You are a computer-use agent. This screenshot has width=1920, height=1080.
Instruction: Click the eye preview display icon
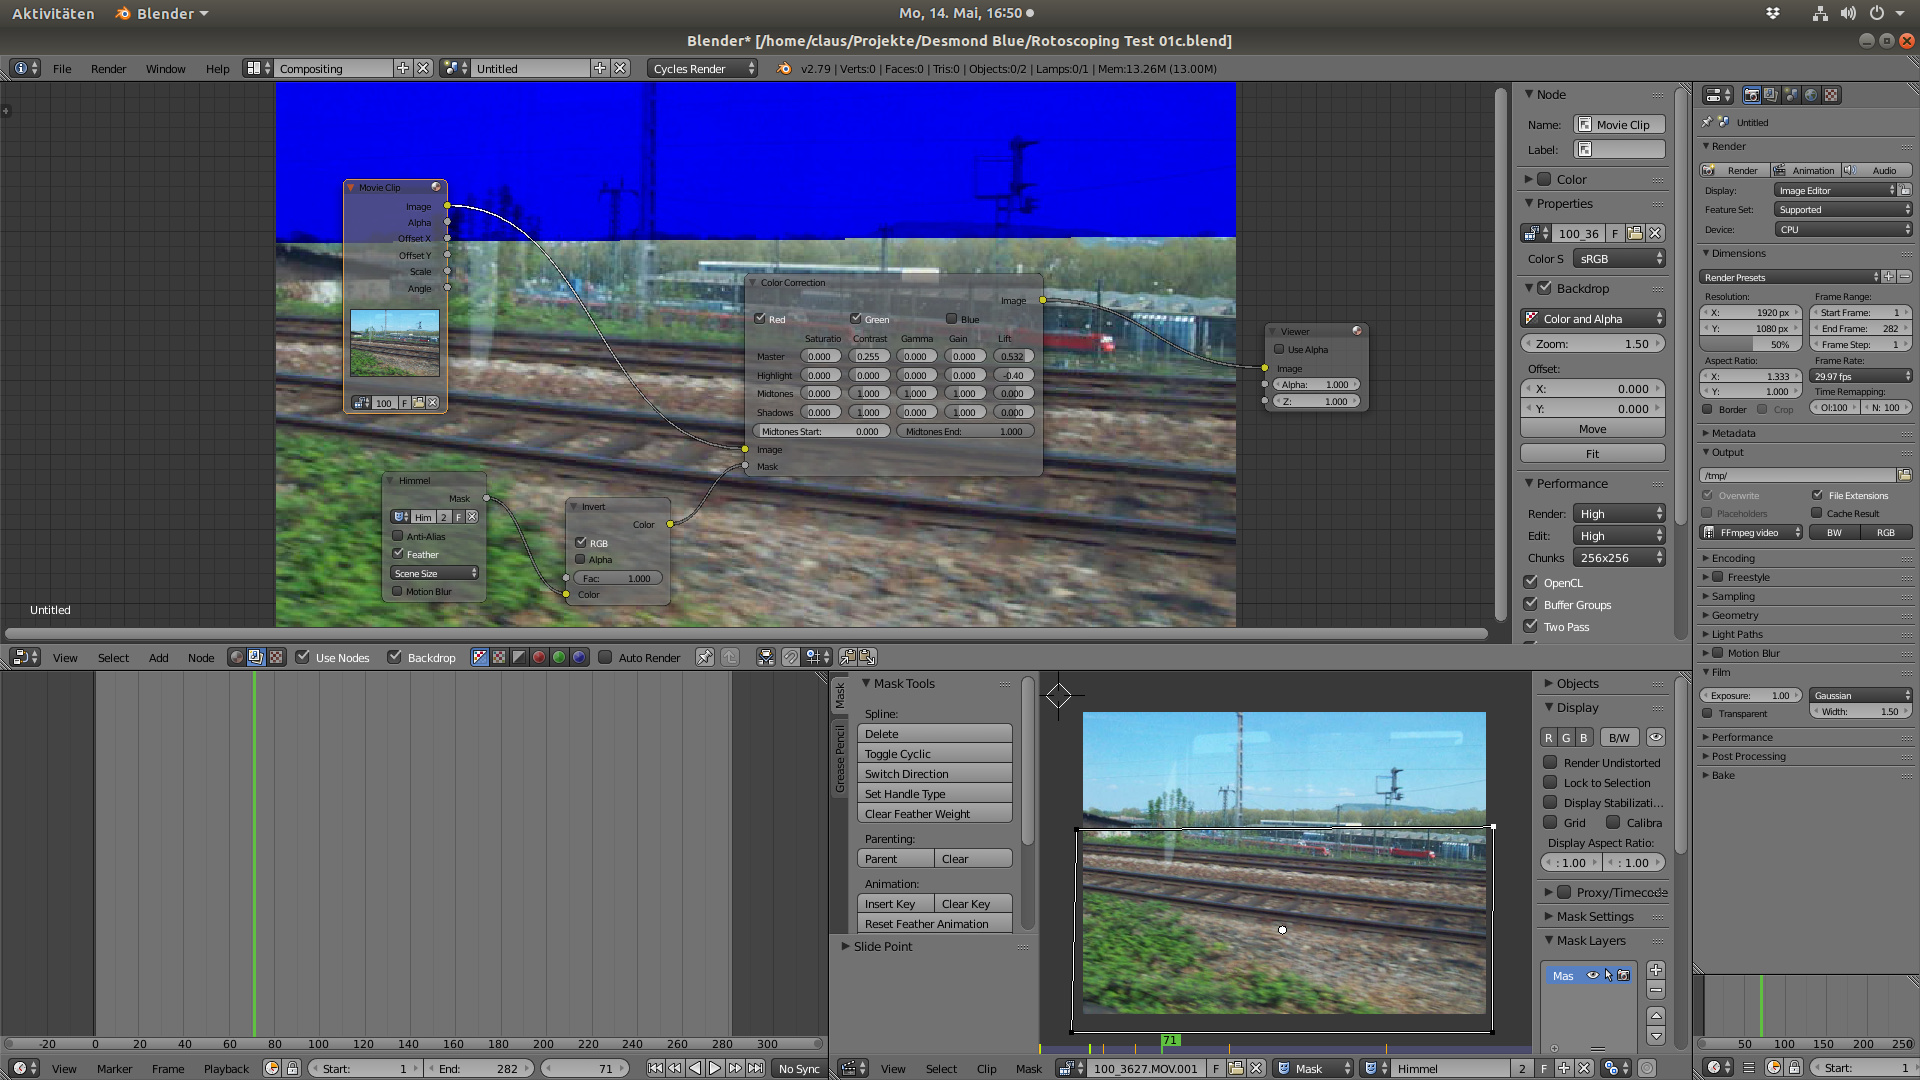[x=1656, y=737]
